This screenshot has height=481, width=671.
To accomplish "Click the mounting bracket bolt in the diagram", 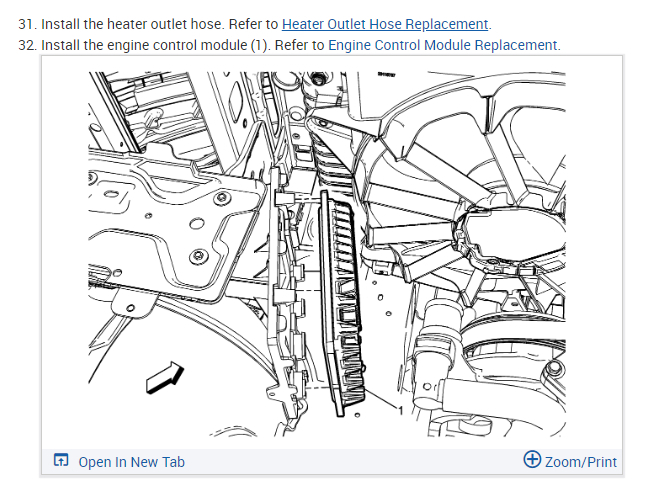I will pyautogui.click(x=199, y=255).
